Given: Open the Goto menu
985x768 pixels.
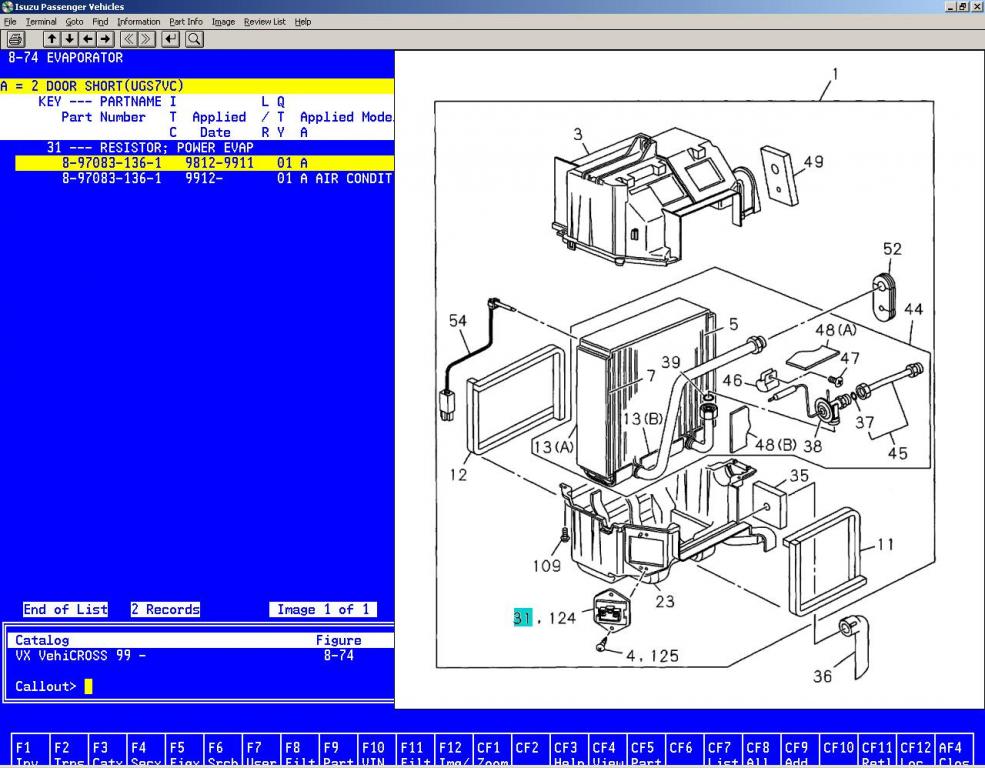Looking at the screenshot, I should (x=74, y=21).
